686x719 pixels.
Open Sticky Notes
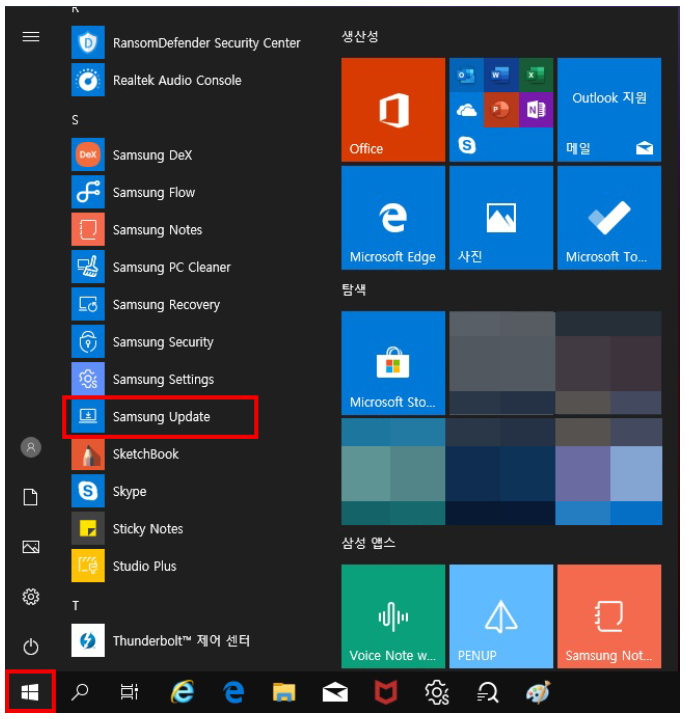point(127,529)
